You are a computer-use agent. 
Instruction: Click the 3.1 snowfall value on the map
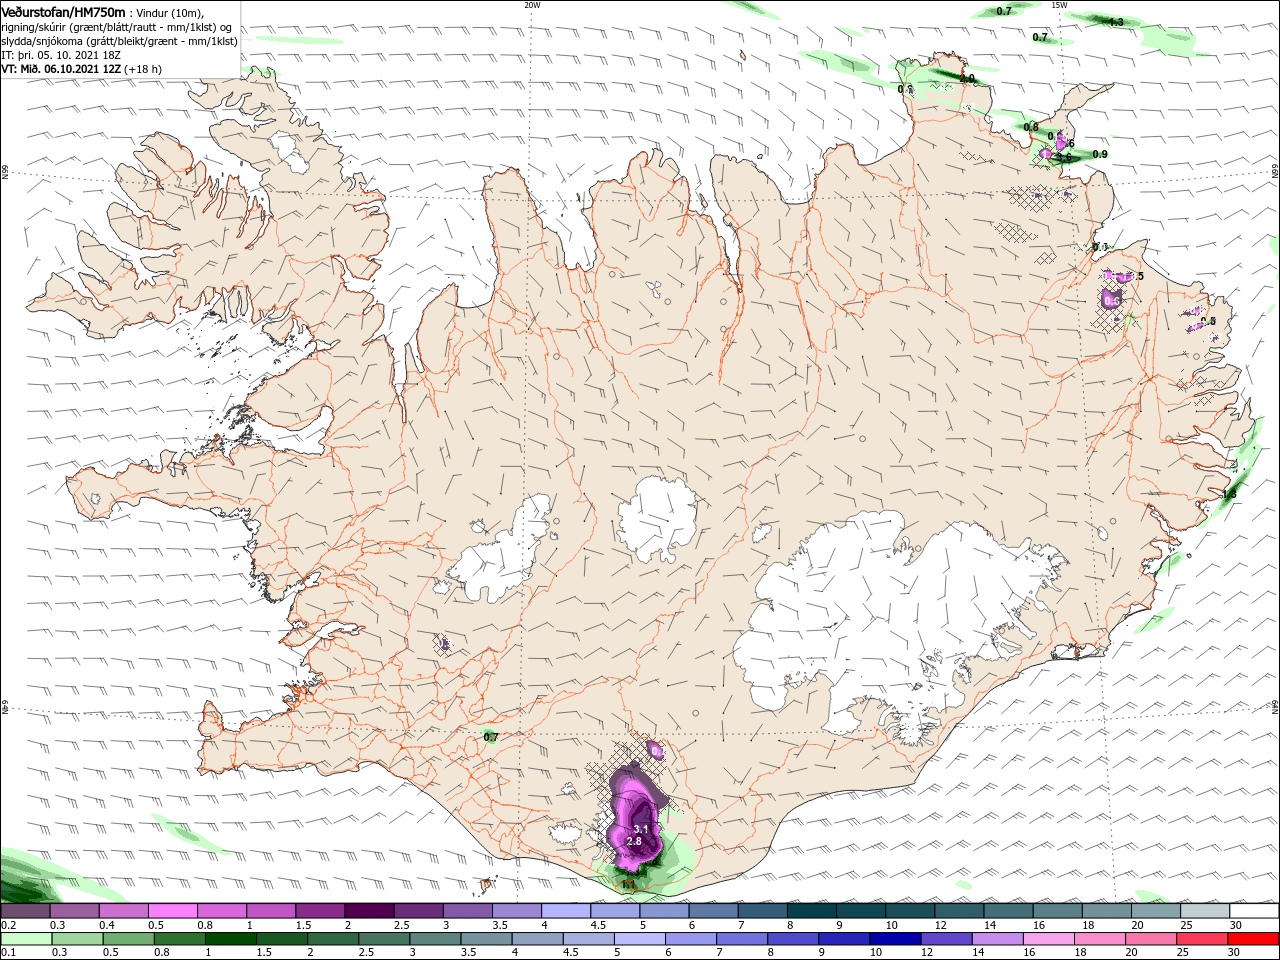click(x=641, y=829)
